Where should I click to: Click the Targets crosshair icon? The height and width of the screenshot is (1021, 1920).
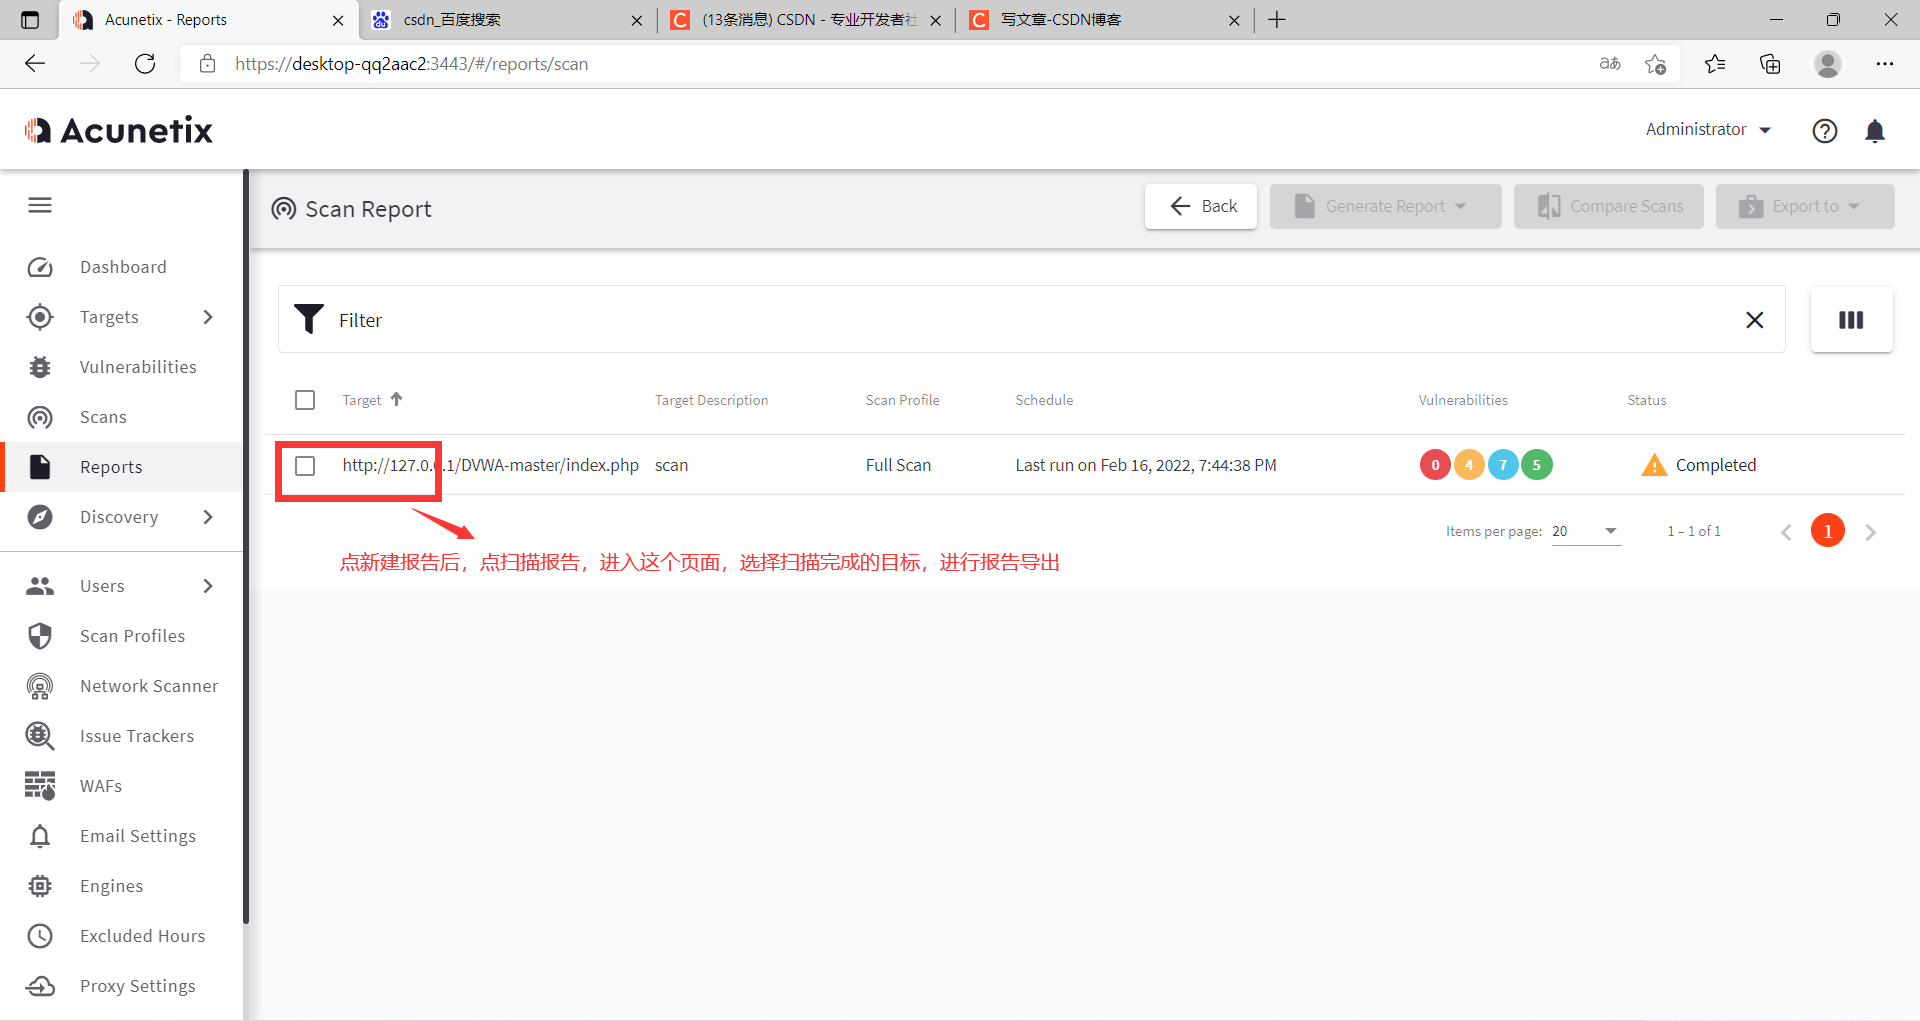point(40,317)
